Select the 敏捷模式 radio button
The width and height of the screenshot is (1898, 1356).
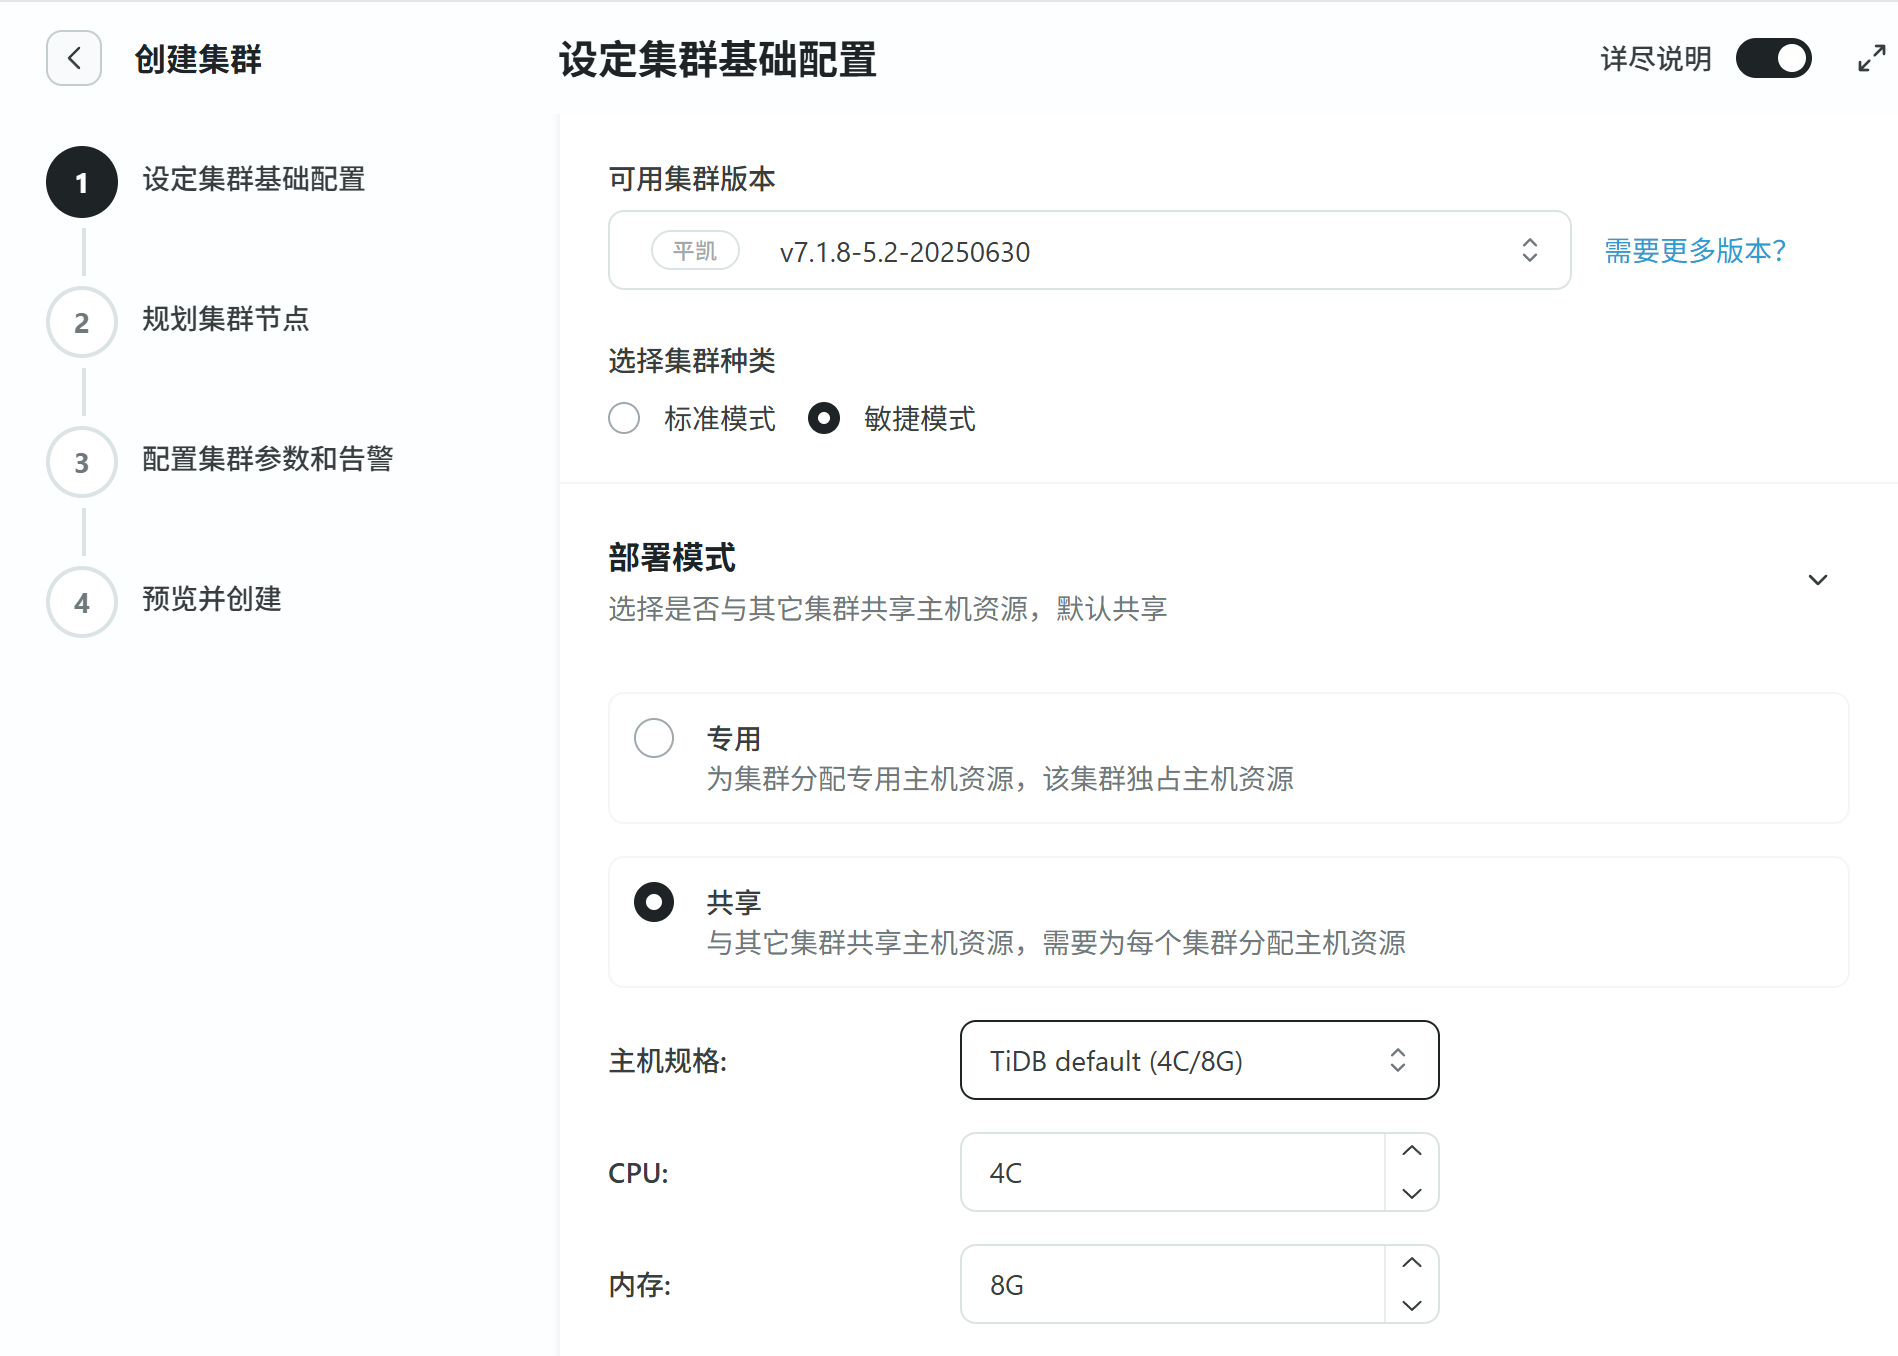point(824,418)
